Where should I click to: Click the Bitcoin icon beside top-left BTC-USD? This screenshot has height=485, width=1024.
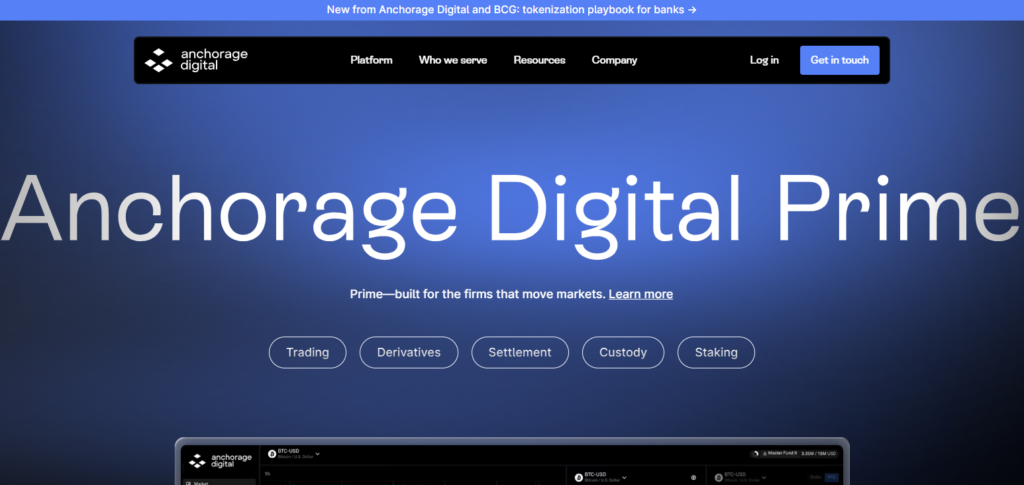coord(272,454)
